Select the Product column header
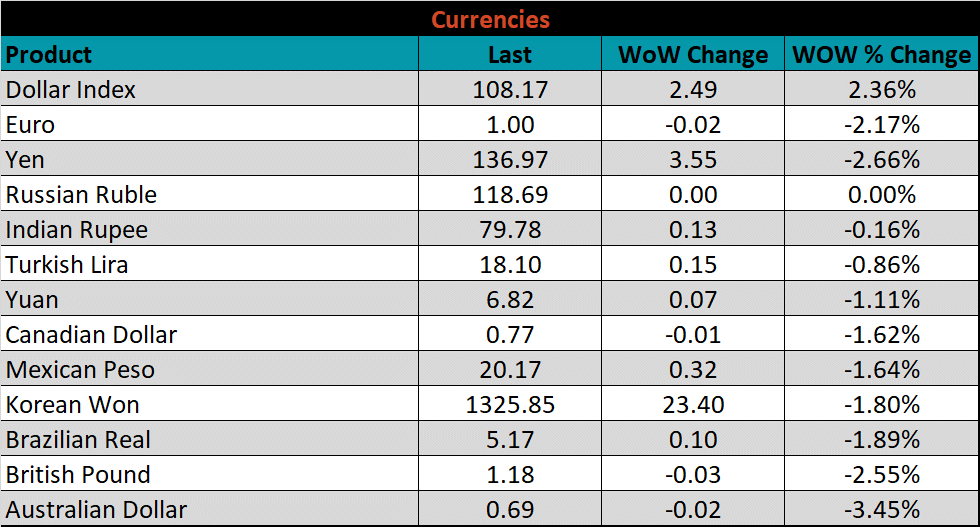The width and height of the screenshot is (980, 527). pos(49,54)
